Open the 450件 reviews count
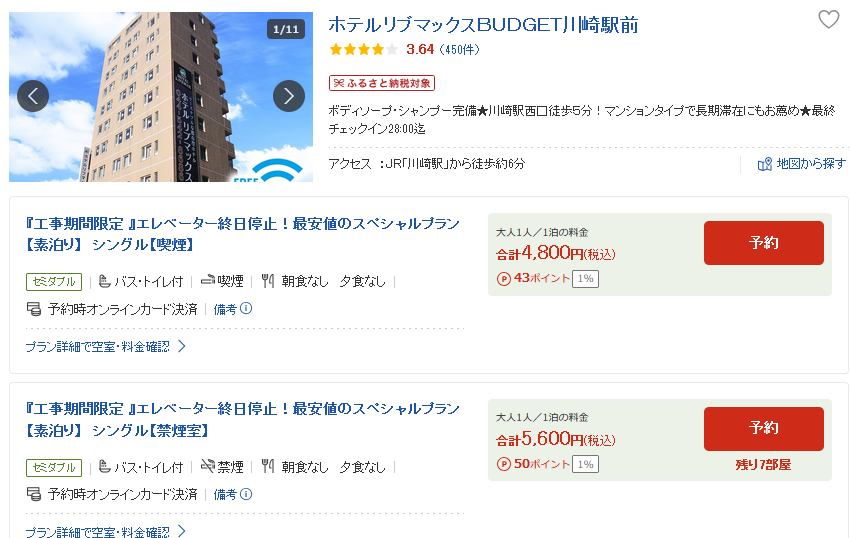The image size is (850, 538). point(459,49)
